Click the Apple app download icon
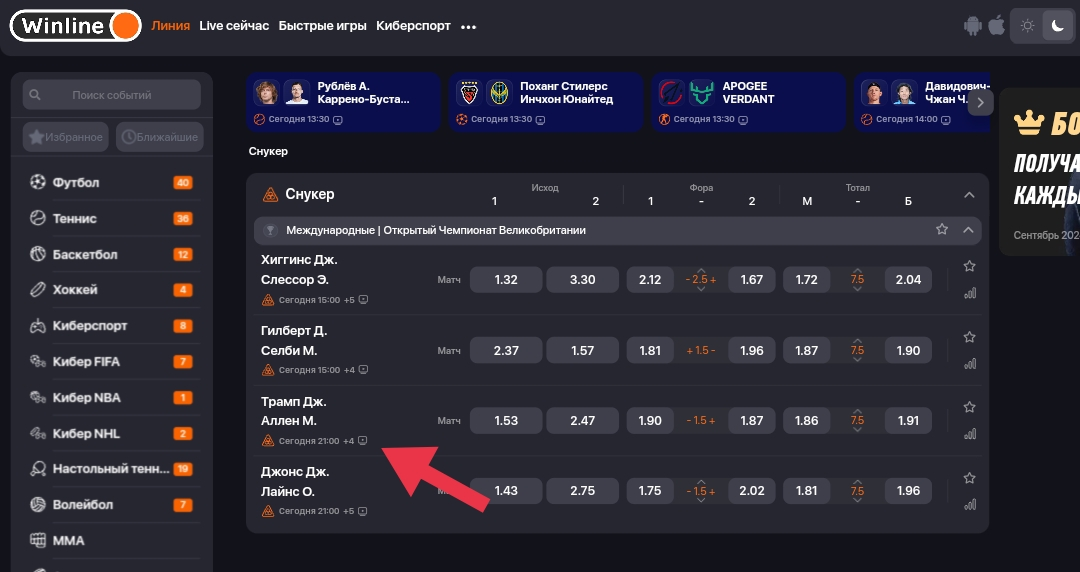The image size is (1080, 572). pyautogui.click(x=996, y=26)
